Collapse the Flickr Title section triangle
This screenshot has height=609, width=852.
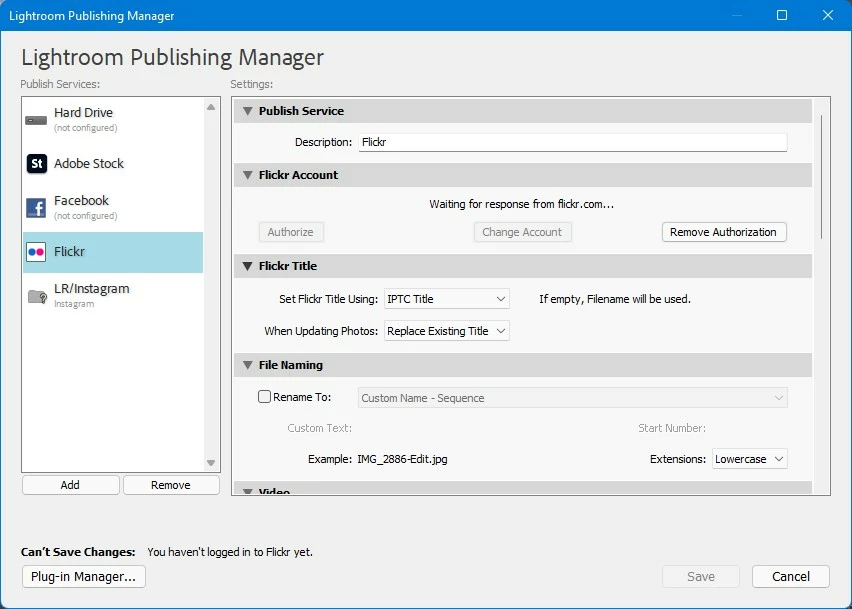point(248,266)
